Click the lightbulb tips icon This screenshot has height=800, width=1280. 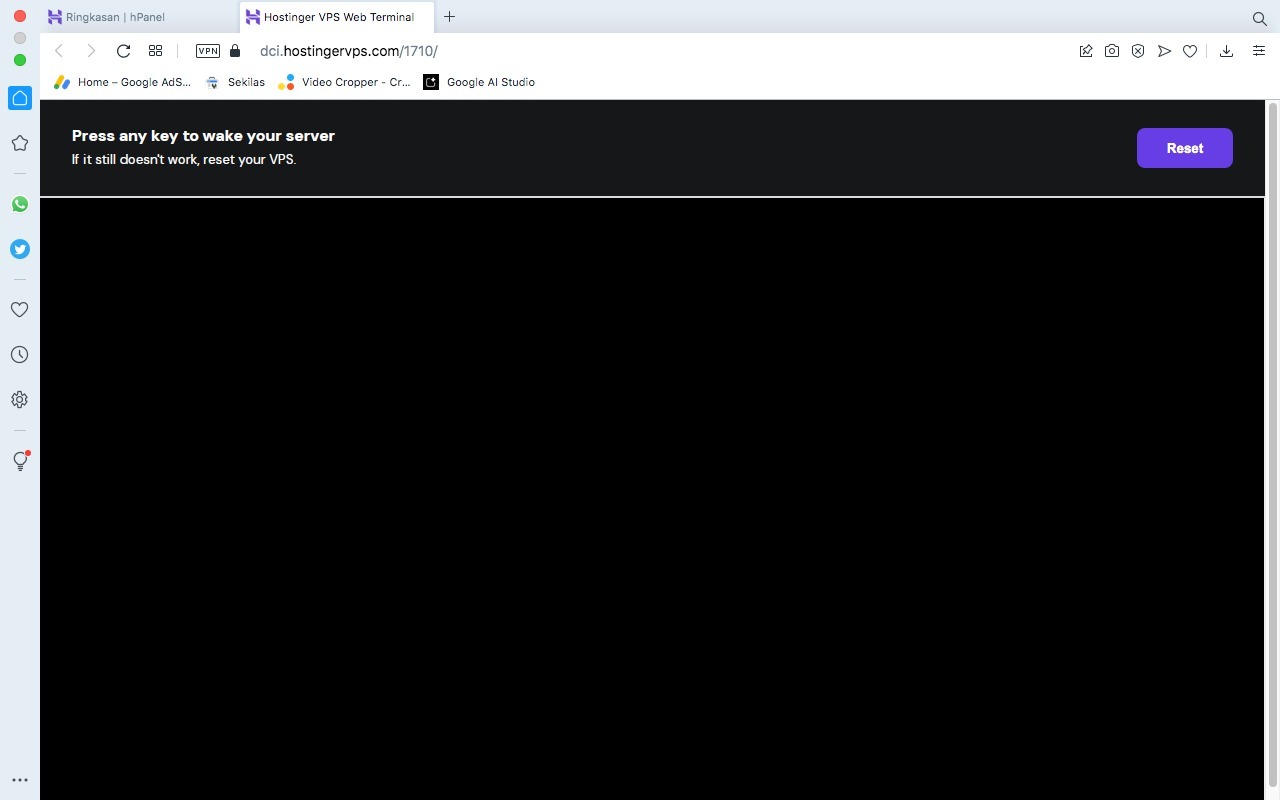coord(19,461)
